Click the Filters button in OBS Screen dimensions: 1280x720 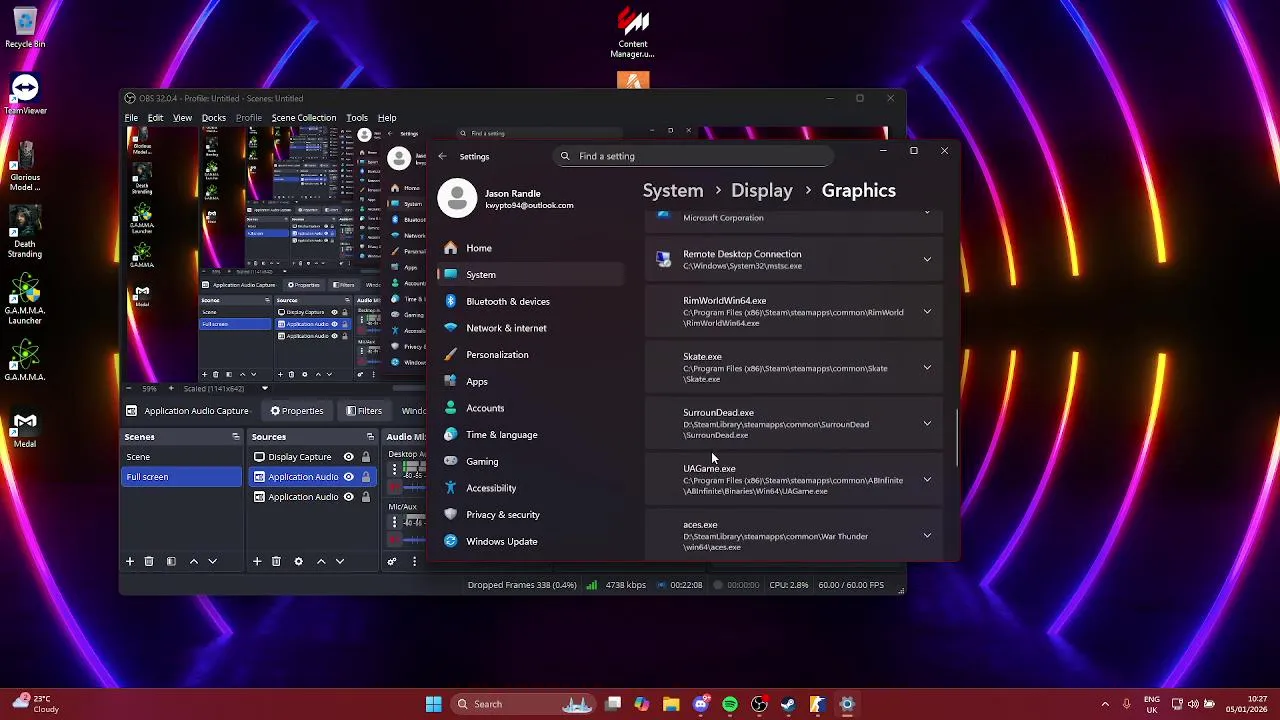click(363, 411)
